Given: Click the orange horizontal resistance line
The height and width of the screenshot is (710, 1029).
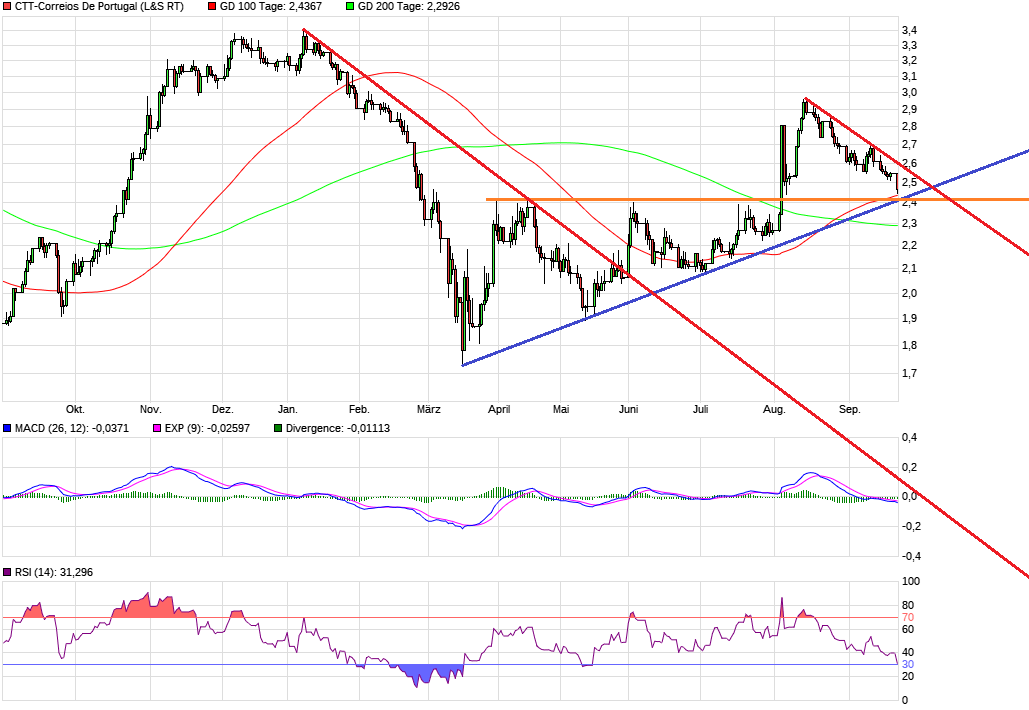Looking at the screenshot, I should 650,199.
